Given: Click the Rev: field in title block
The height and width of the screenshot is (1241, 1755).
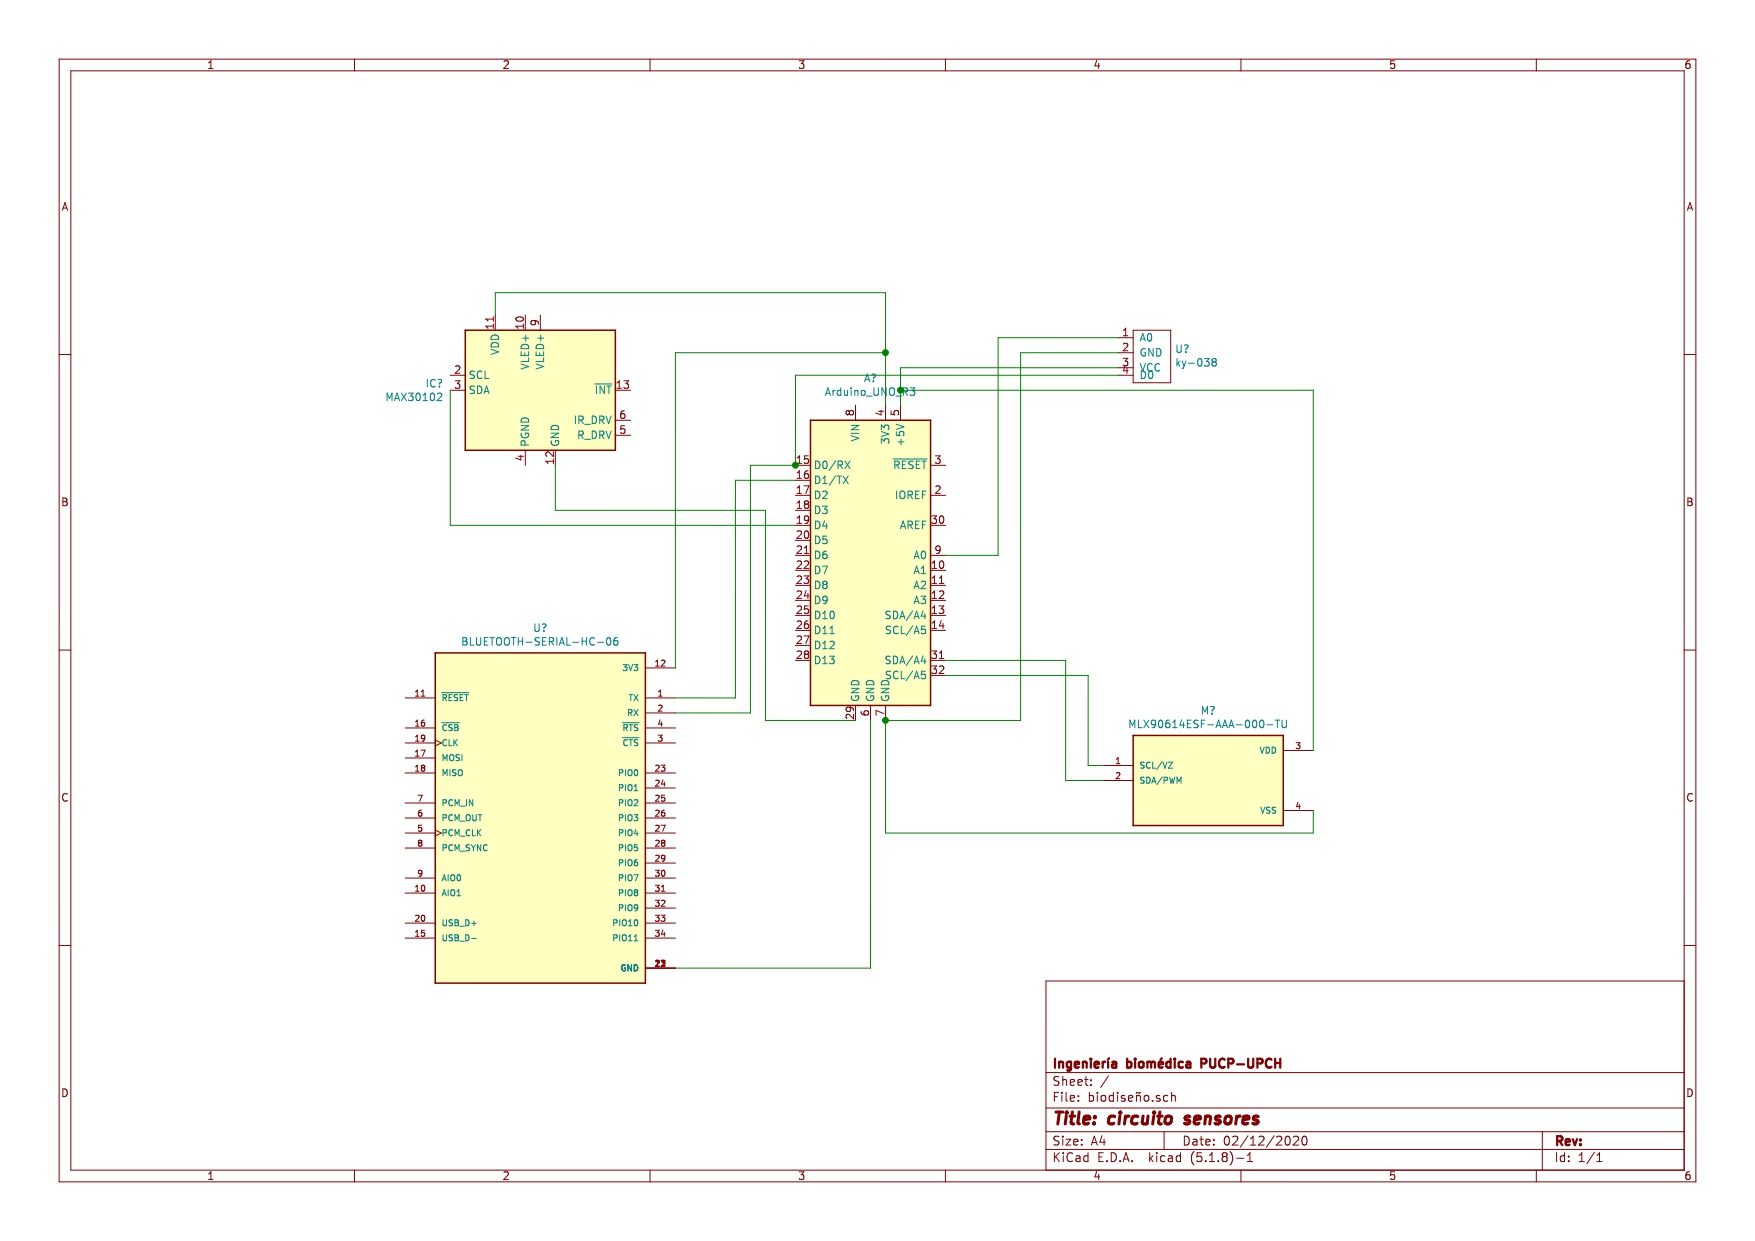Looking at the screenshot, I should (x=1569, y=1141).
